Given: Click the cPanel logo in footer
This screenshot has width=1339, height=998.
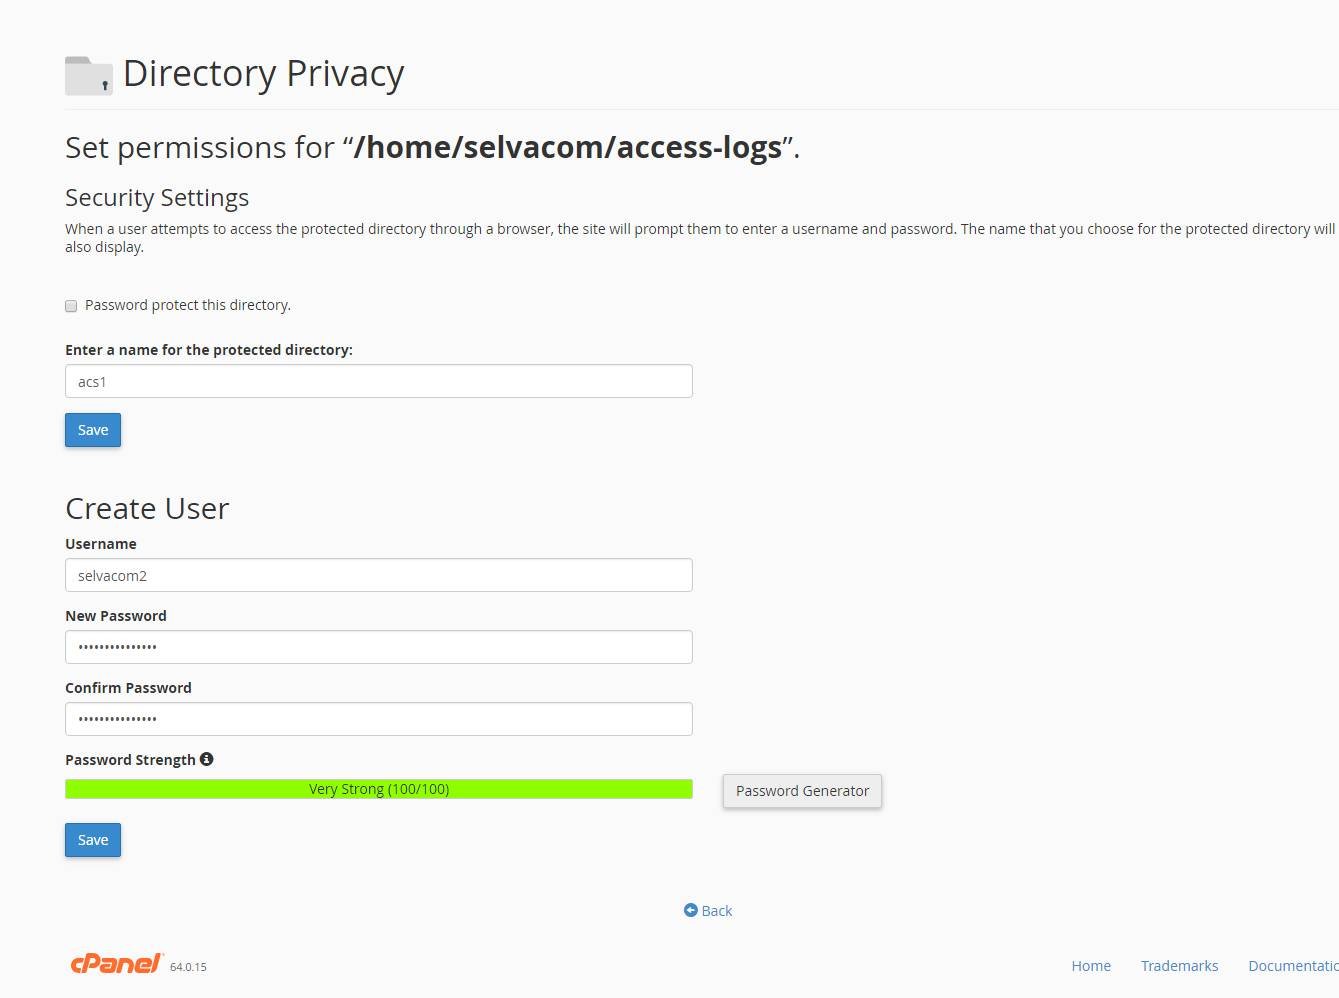Looking at the screenshot, I should tap(116, 963).
